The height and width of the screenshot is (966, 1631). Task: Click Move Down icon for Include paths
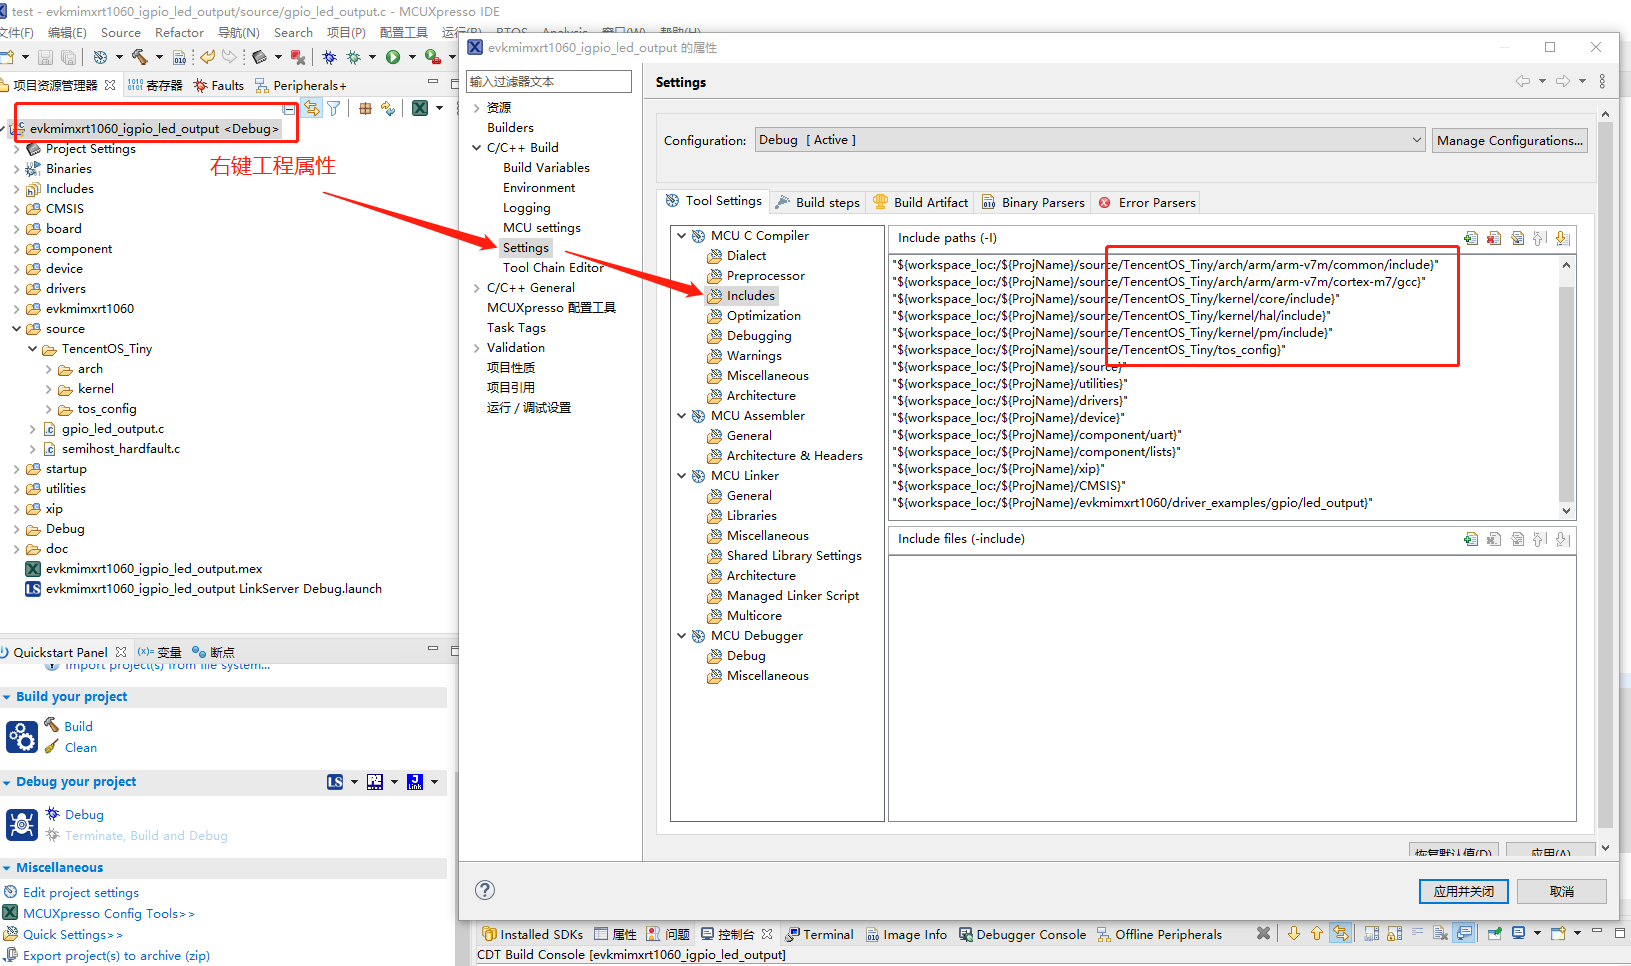click(1563, 238)
